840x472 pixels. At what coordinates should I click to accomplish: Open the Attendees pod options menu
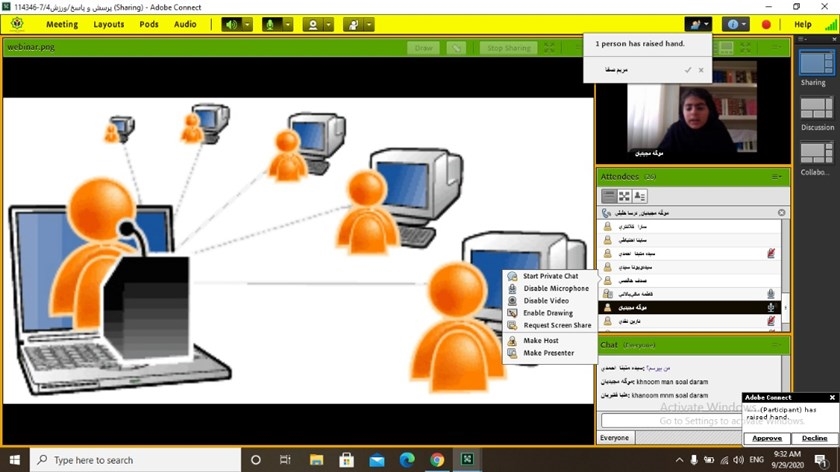point(777,177)
